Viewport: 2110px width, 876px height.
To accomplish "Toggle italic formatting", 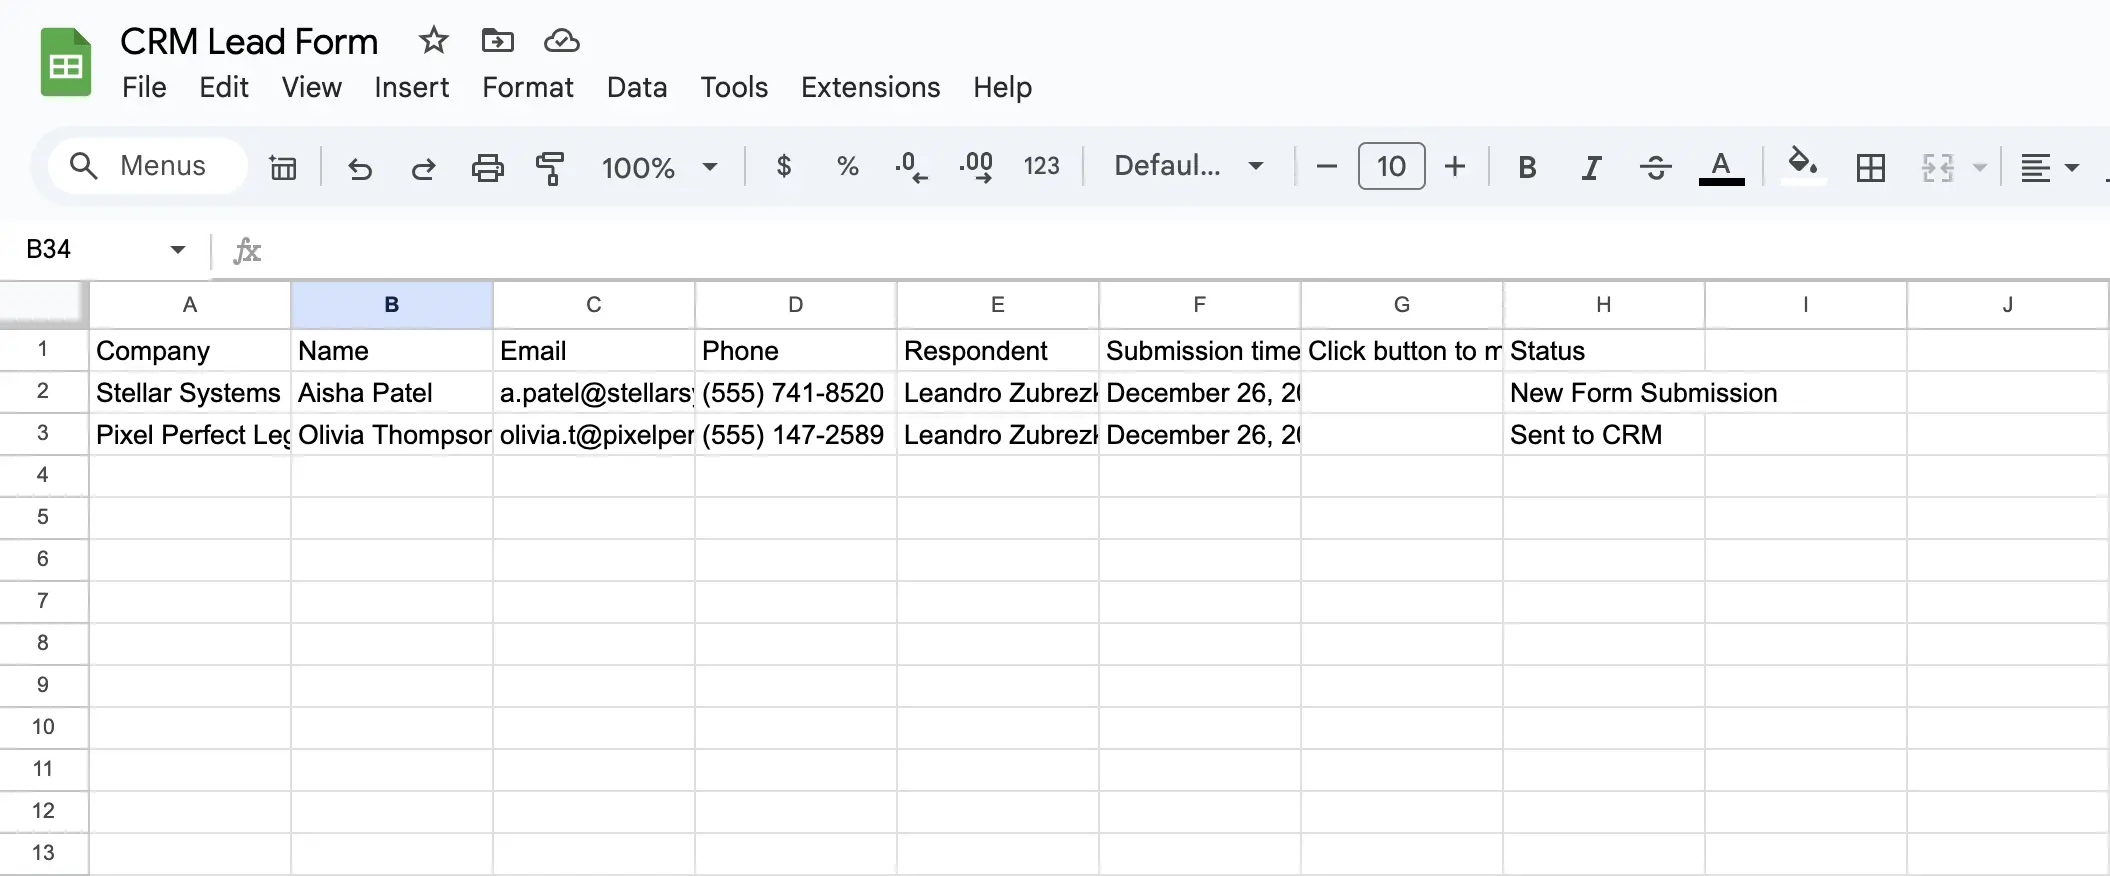I will (1591, 168).
